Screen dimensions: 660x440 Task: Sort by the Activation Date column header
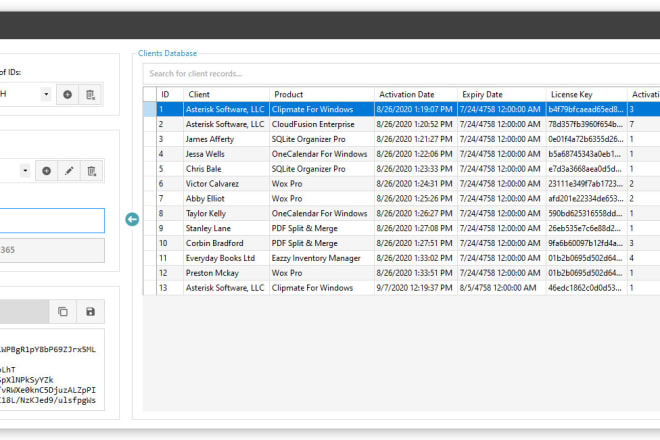[x=416, y=94]
